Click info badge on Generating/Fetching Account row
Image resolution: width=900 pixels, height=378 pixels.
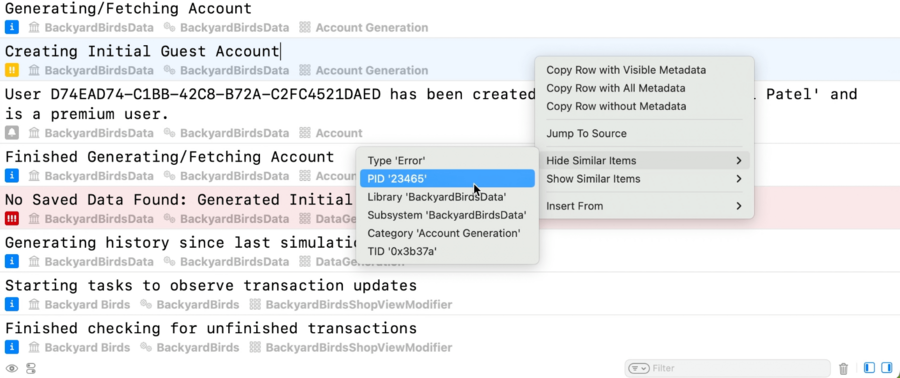pyautogui.click(x=11, y=28)
